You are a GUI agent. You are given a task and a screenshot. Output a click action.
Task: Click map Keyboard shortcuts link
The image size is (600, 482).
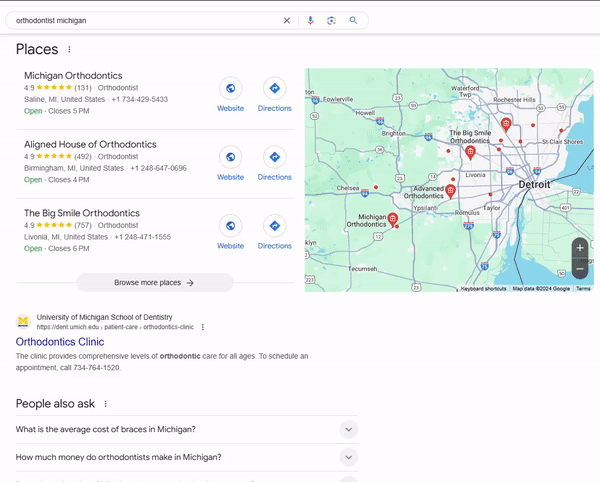pos(483,288)
